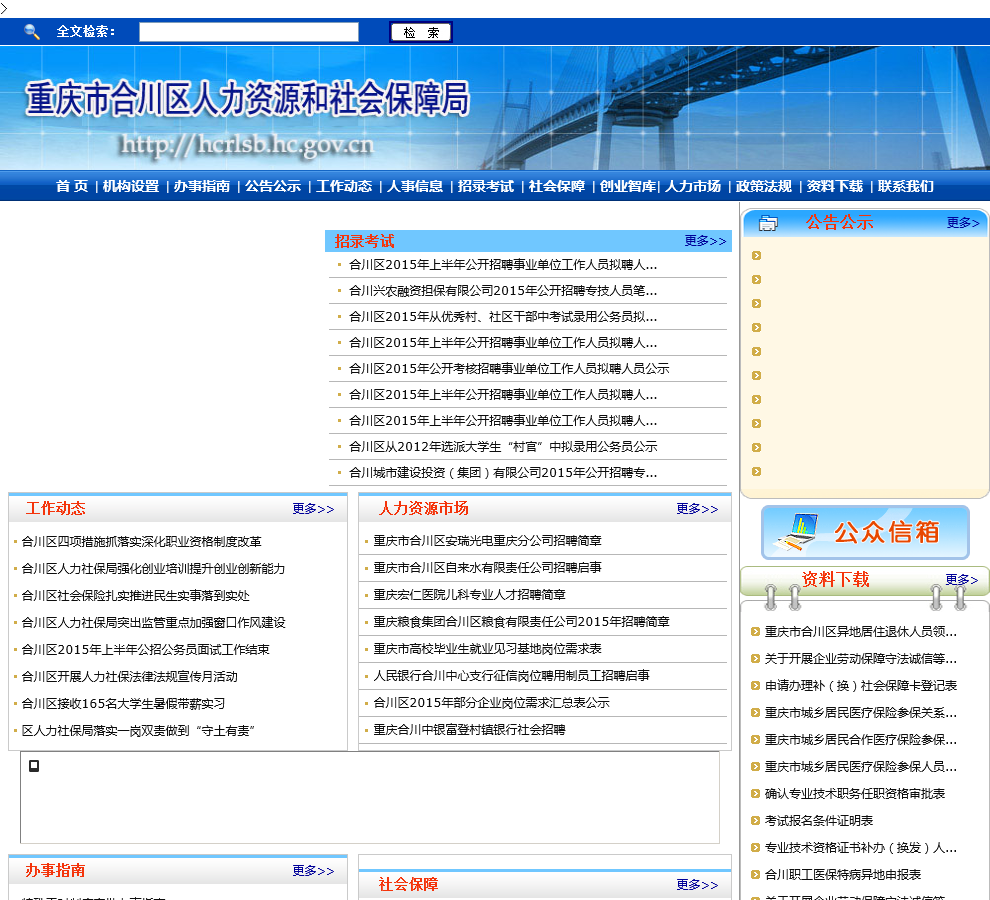Open 合川区接收165名大学生暑假带薪实习
The height and width of the screenshot is (900, 990).
click(123, 704)
